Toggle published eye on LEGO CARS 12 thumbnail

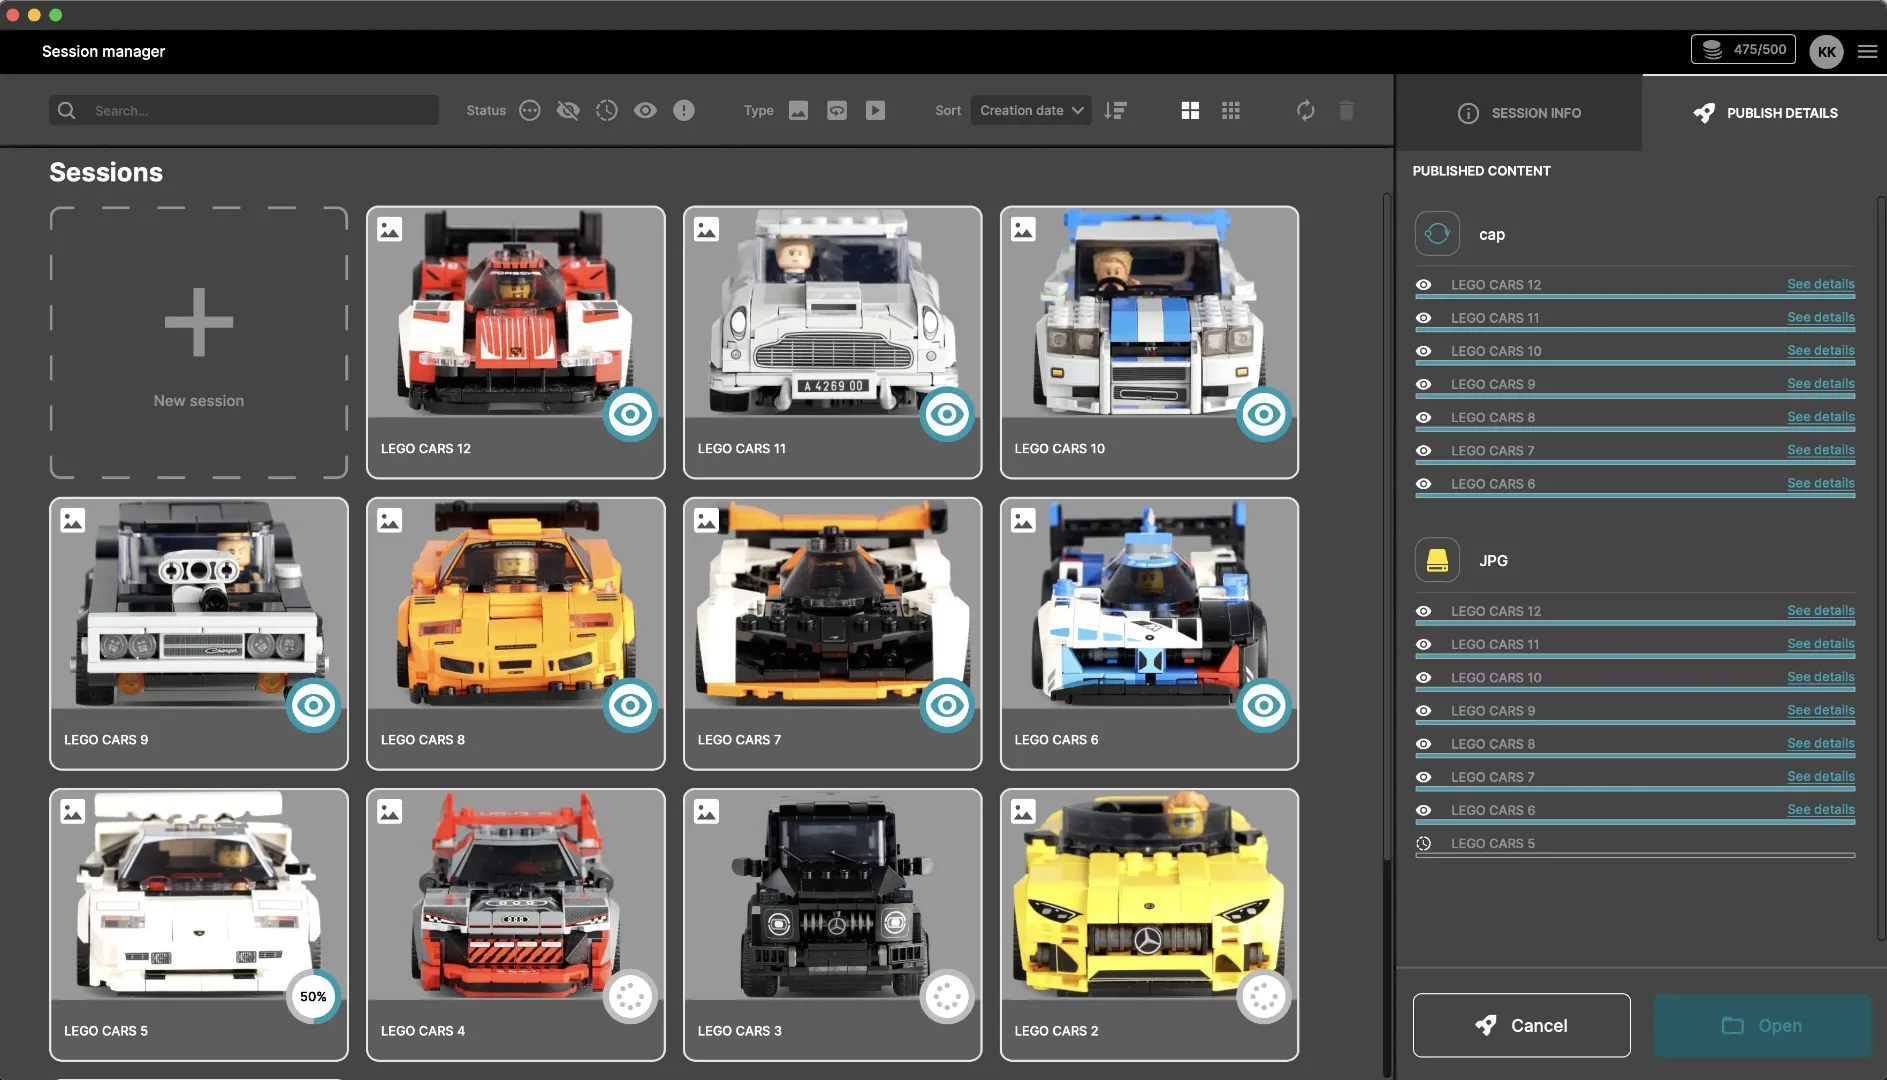tap(630, 414)
